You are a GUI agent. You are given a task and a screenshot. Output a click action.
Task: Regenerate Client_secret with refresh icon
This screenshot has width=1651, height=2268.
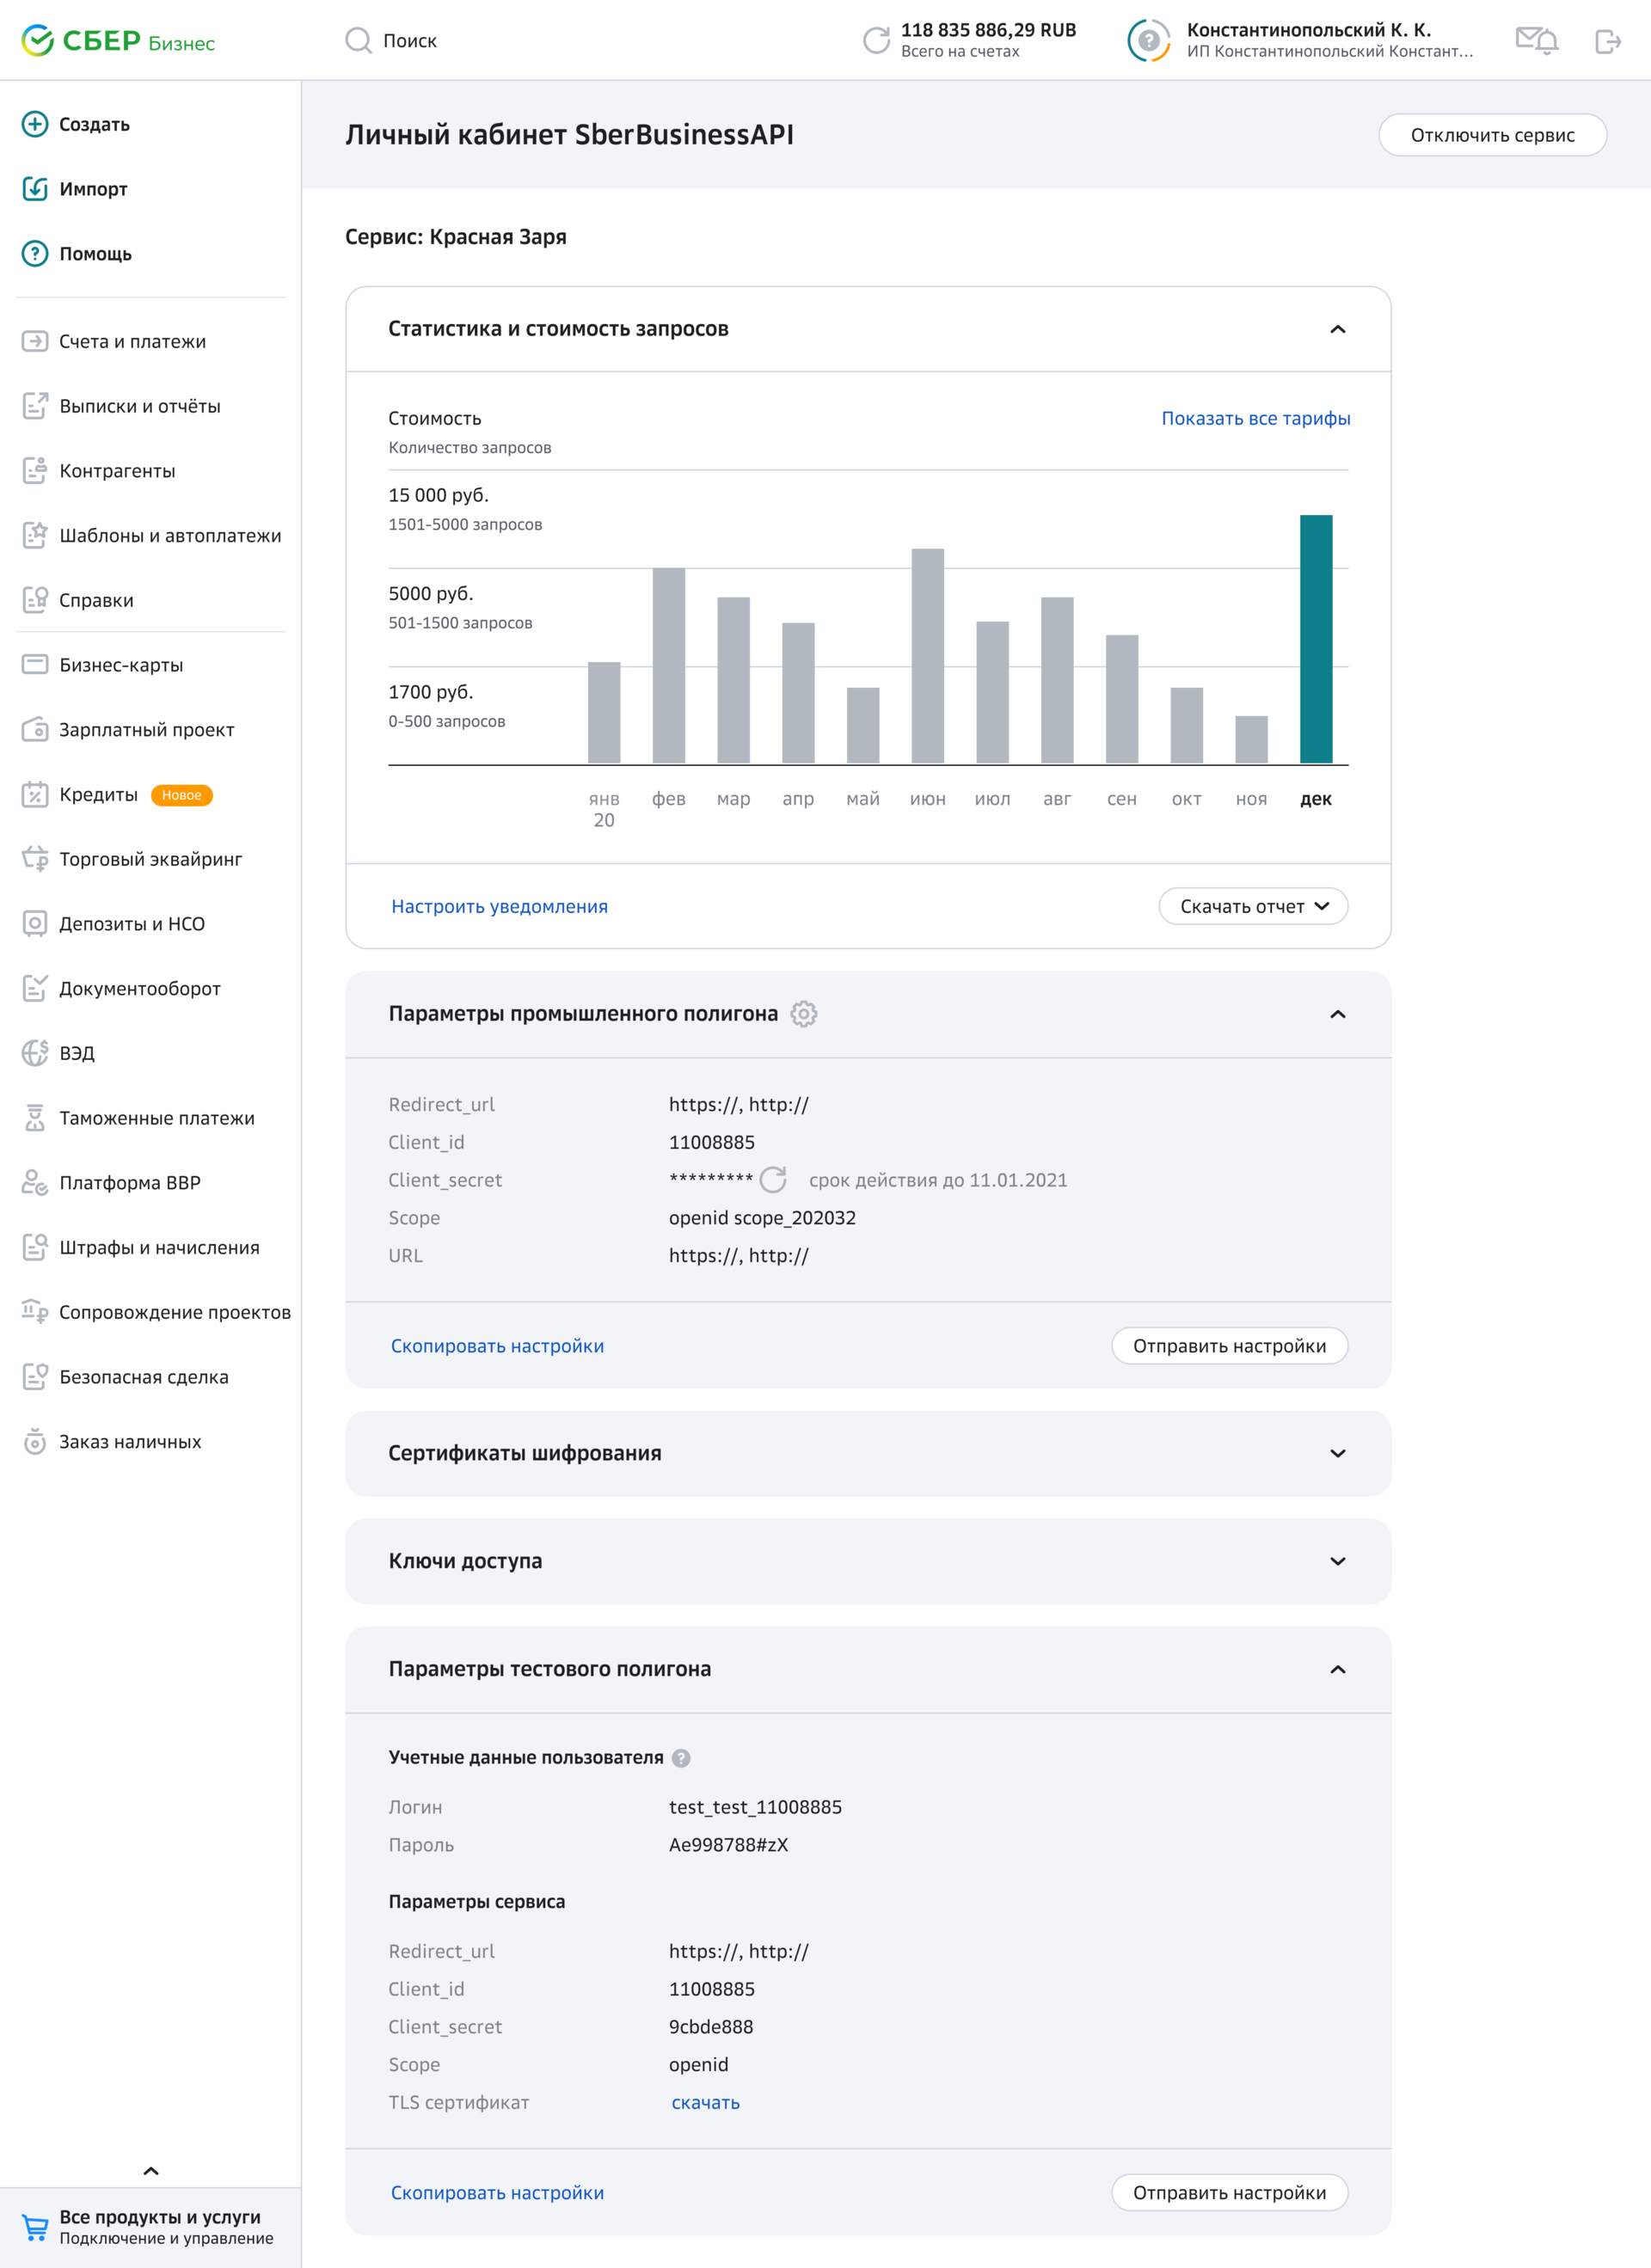773,1180
